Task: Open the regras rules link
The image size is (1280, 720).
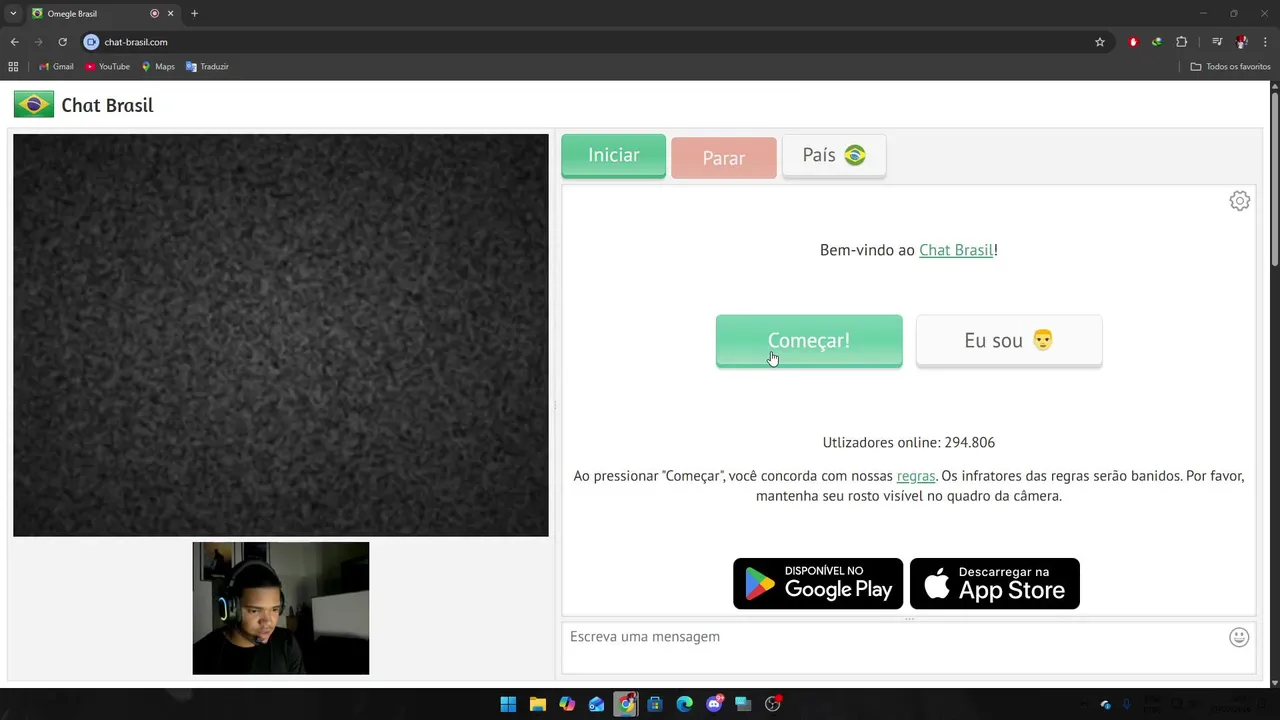Action: [916, 476]
